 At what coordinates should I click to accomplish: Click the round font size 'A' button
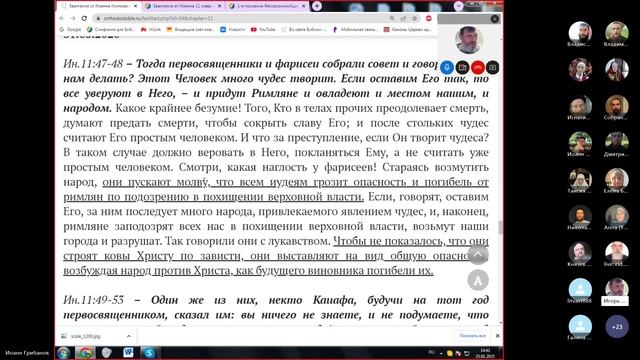tap(478, 280)
